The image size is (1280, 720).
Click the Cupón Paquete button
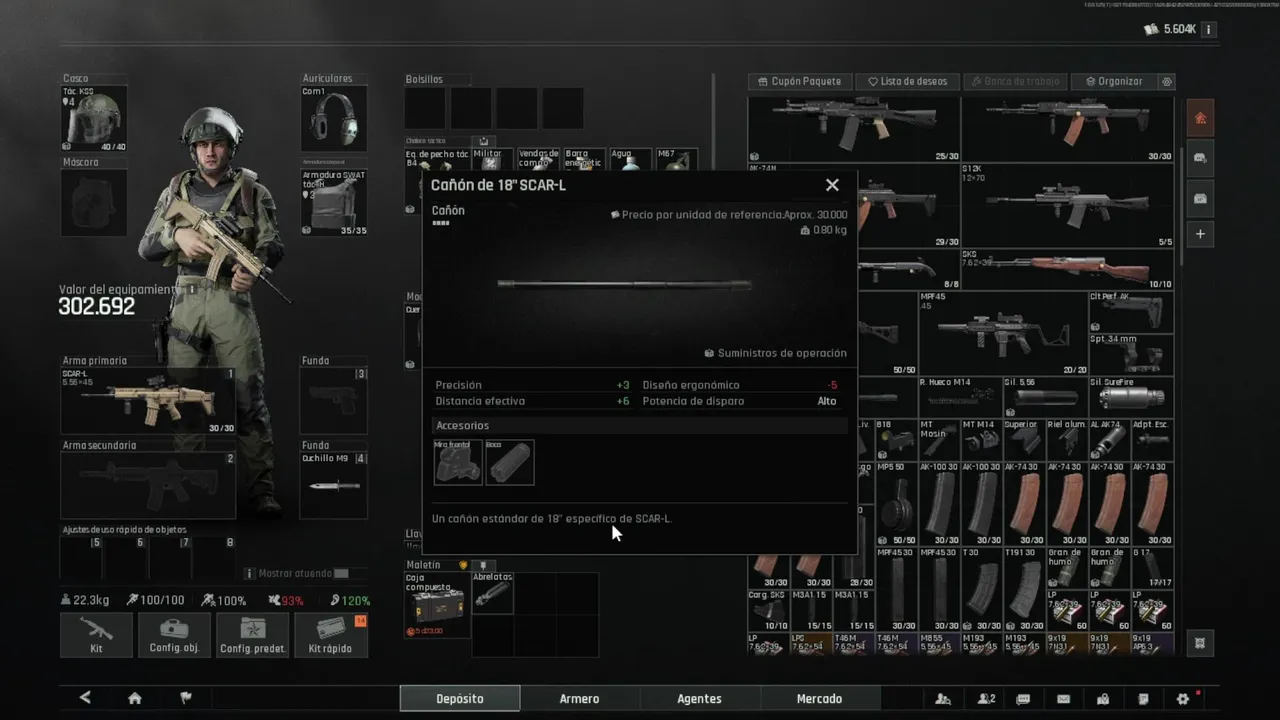800,81
